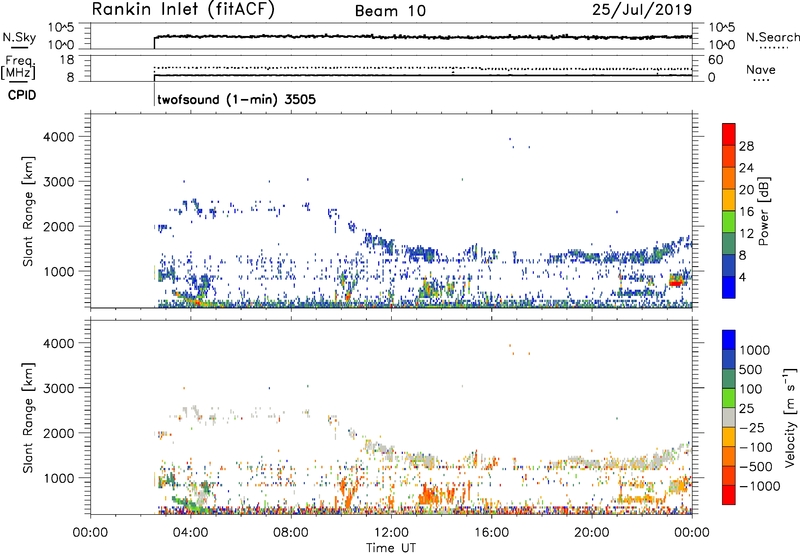This screenshot has height=554, width=800.
Task: Select '12' on the Power color bar
Action: [746, 234]
